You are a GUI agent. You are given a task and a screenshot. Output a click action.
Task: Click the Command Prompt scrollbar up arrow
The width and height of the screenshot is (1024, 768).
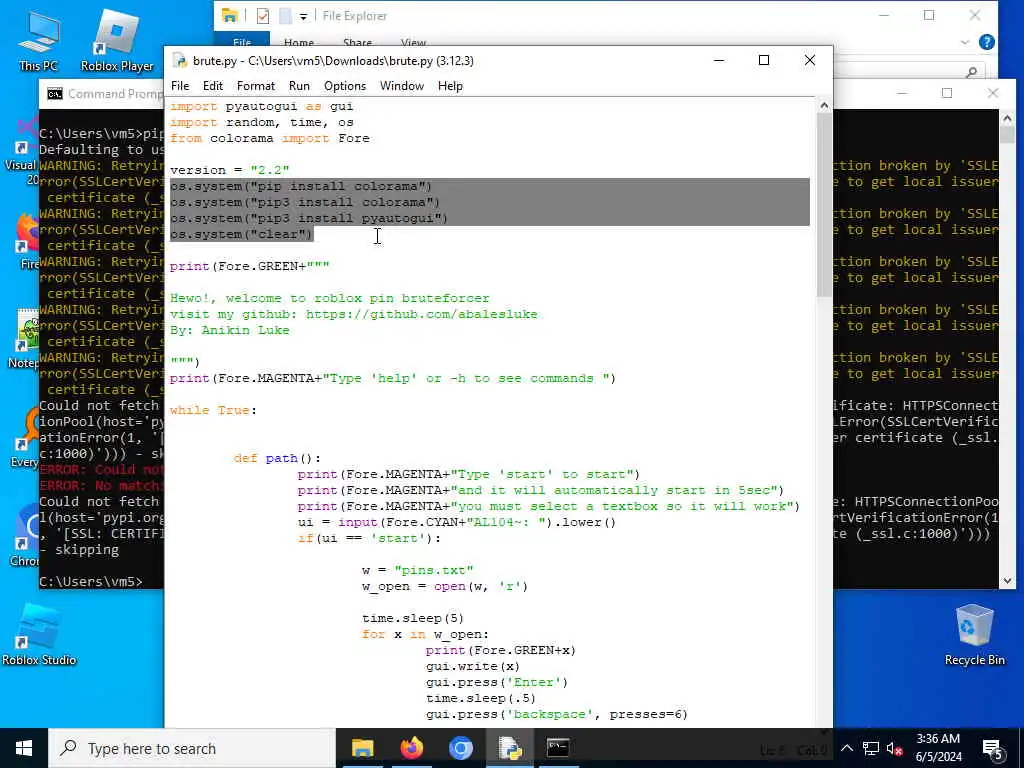1006,118
